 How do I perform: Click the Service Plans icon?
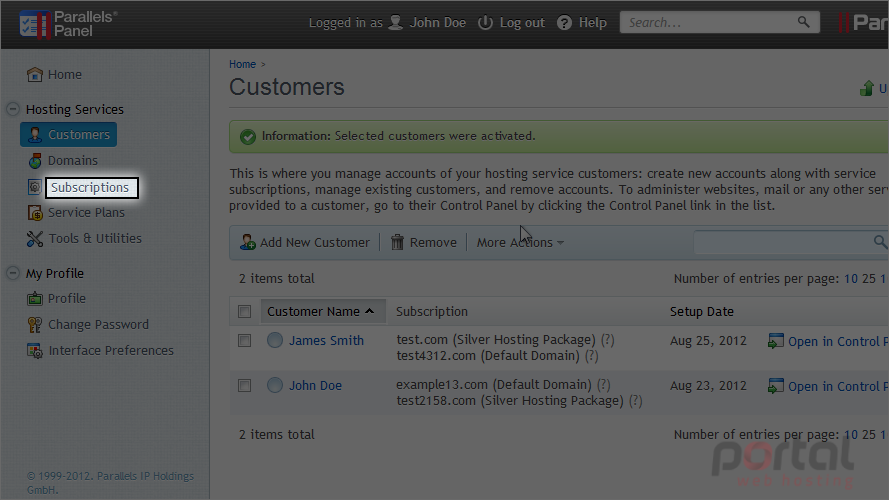[35, 213]
